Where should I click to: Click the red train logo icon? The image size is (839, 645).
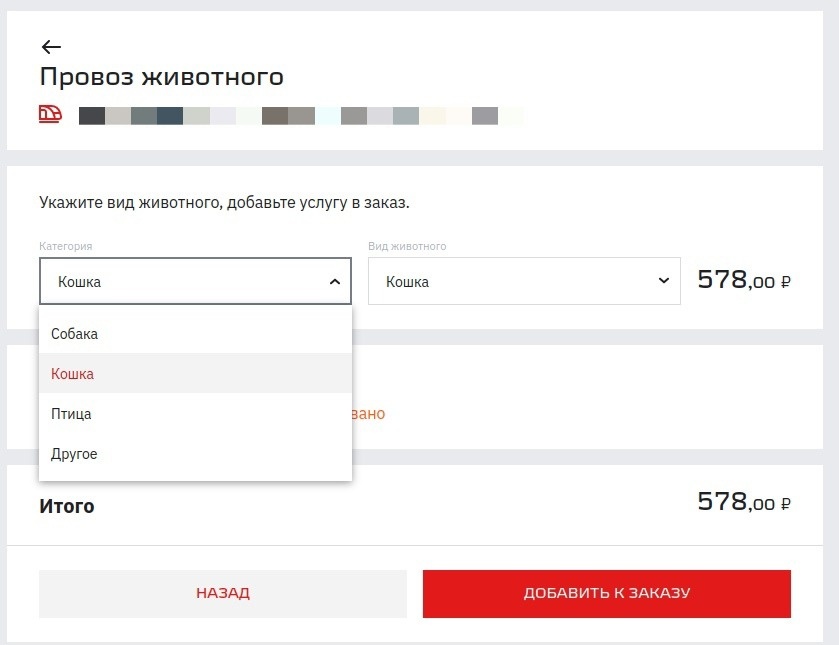[x=51, y=114]
